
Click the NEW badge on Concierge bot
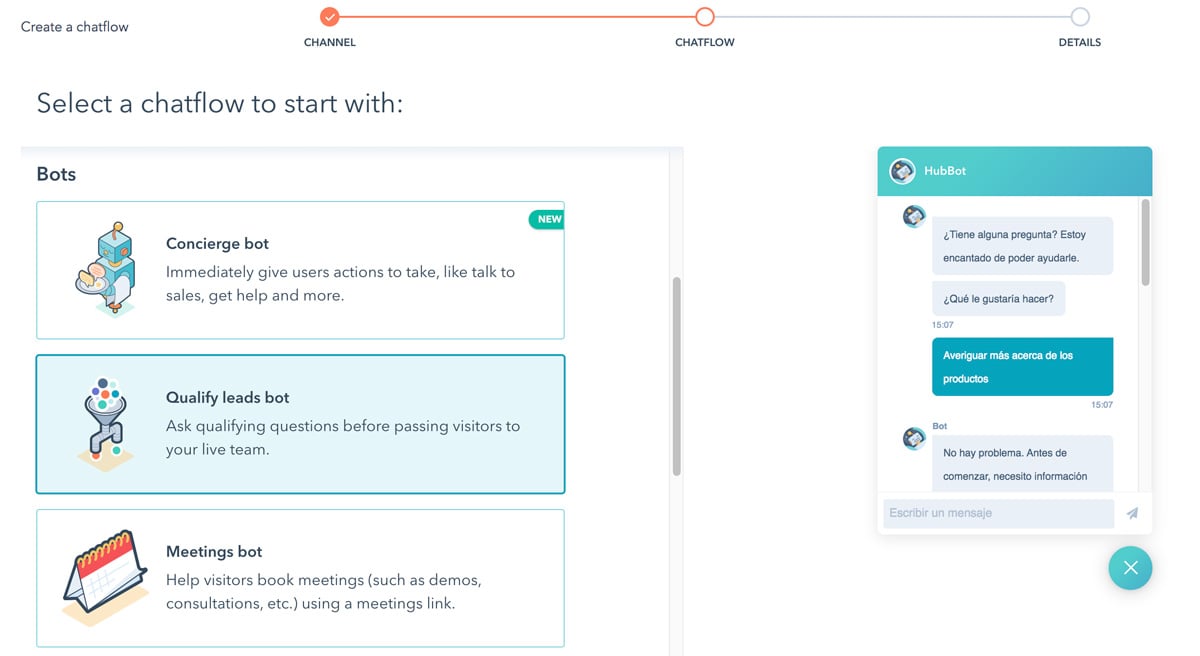coord(546,218)
